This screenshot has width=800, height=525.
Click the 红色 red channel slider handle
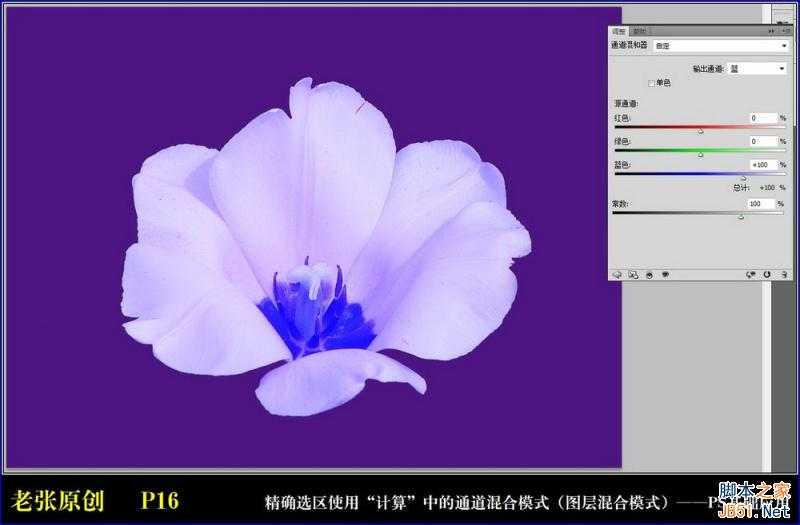click(700, 131)
